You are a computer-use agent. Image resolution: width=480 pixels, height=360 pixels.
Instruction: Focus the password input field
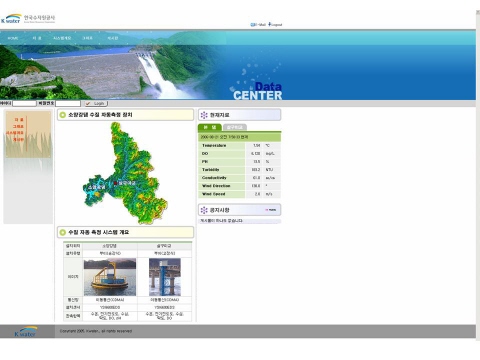(x=68, y=104)
